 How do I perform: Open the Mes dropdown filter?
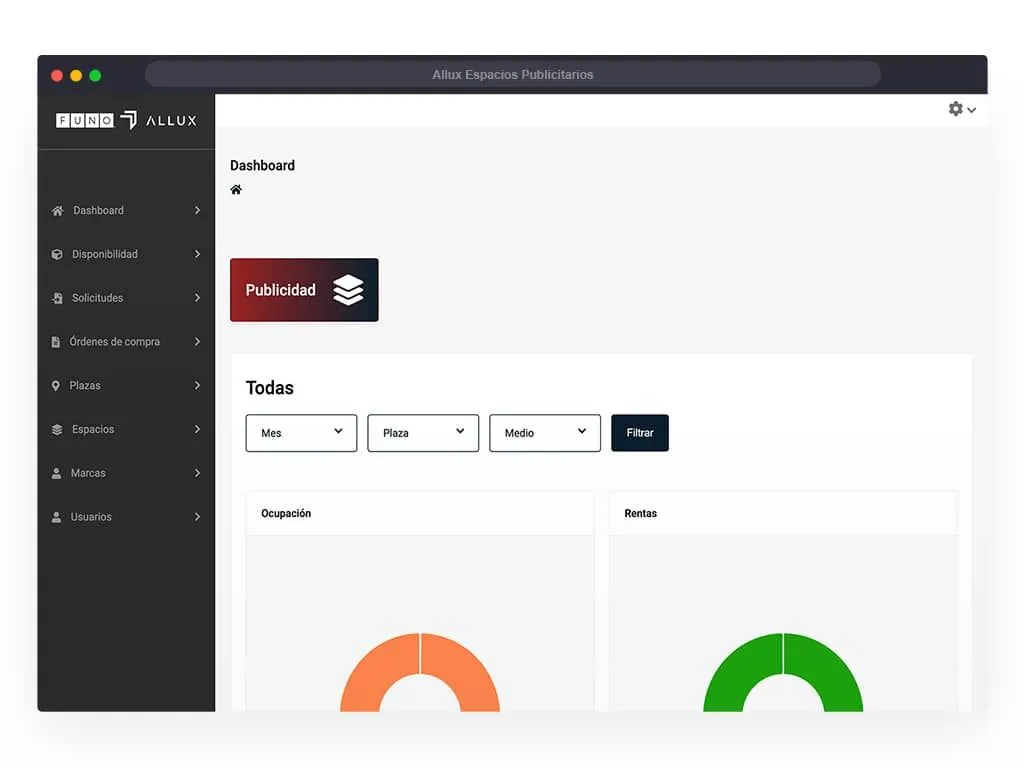pyautogui.click(x=301, y=433)
